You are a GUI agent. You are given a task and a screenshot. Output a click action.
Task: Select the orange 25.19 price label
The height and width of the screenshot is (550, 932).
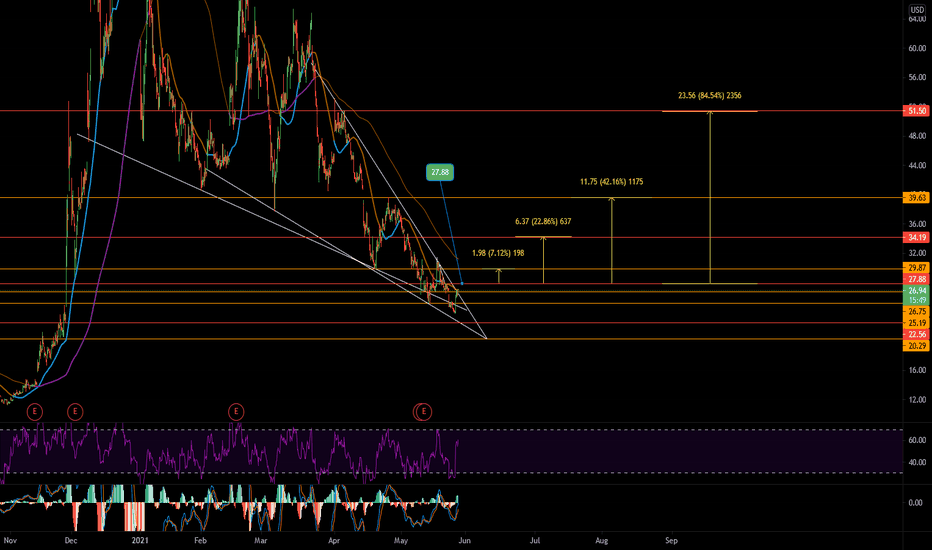916,323
